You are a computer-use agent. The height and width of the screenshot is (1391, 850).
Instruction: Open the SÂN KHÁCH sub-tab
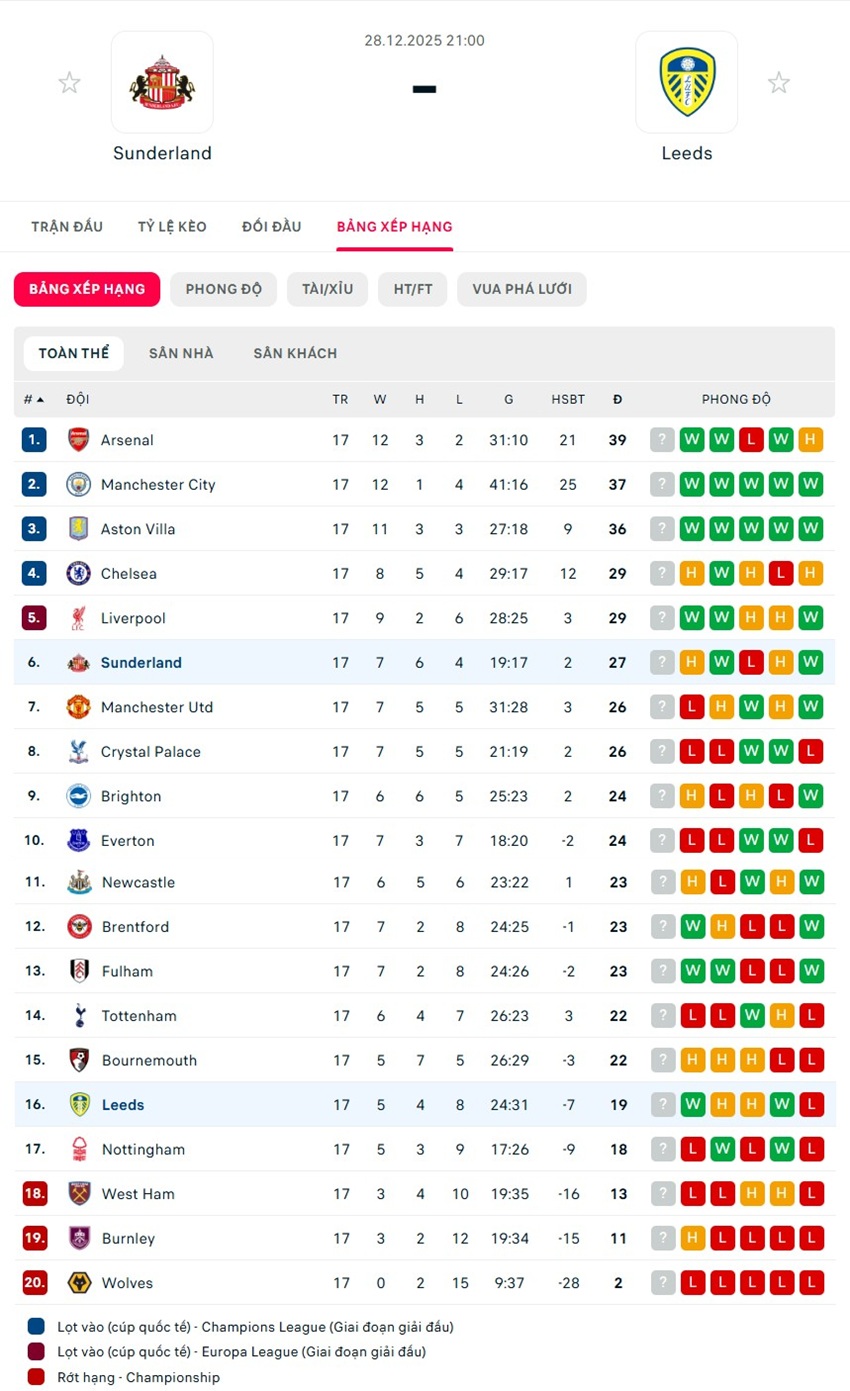(x=295, y=352)
